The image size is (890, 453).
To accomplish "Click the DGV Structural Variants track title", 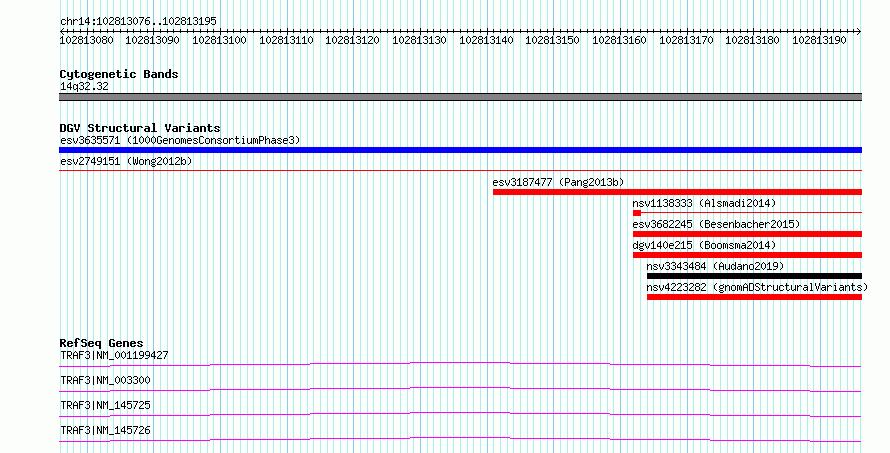I will point(140,128).
